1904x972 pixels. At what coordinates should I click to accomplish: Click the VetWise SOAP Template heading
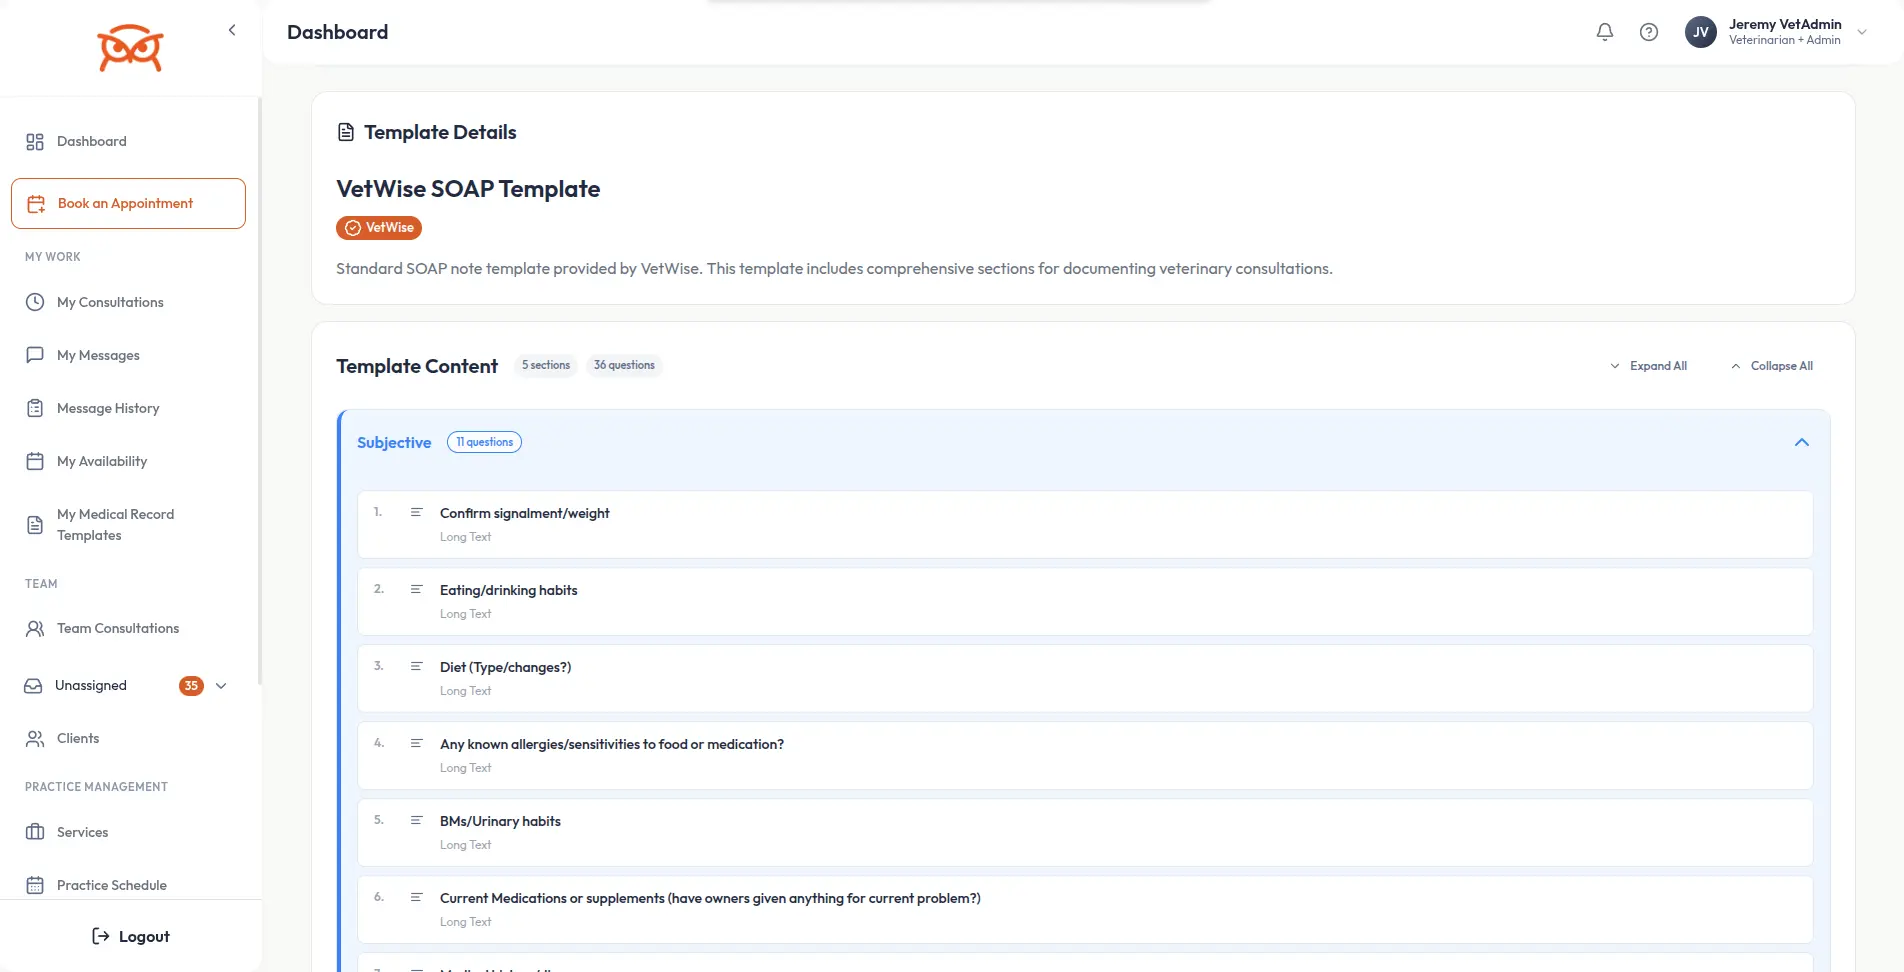click(x=468, y=189)
